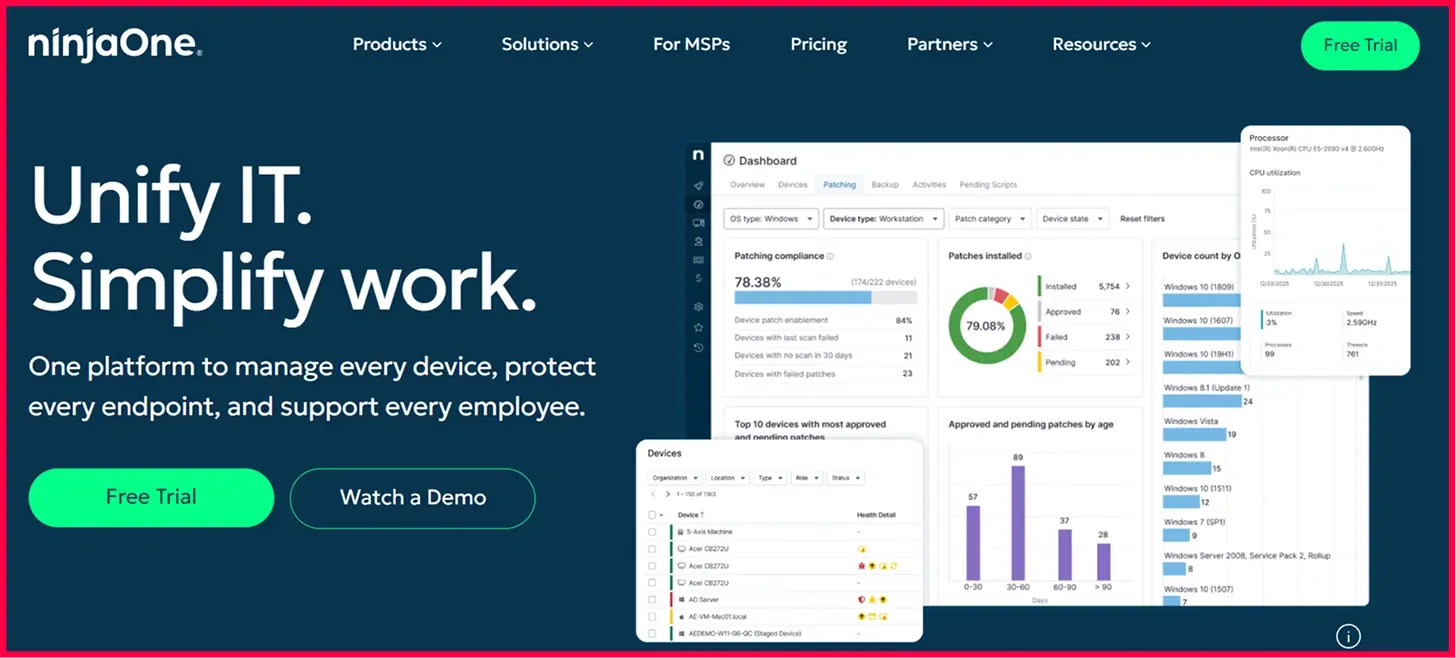Viewport: 1456px width, 658px height.
Task: Click the dollar sign icon in sidebar
Action: click(698, 278)
